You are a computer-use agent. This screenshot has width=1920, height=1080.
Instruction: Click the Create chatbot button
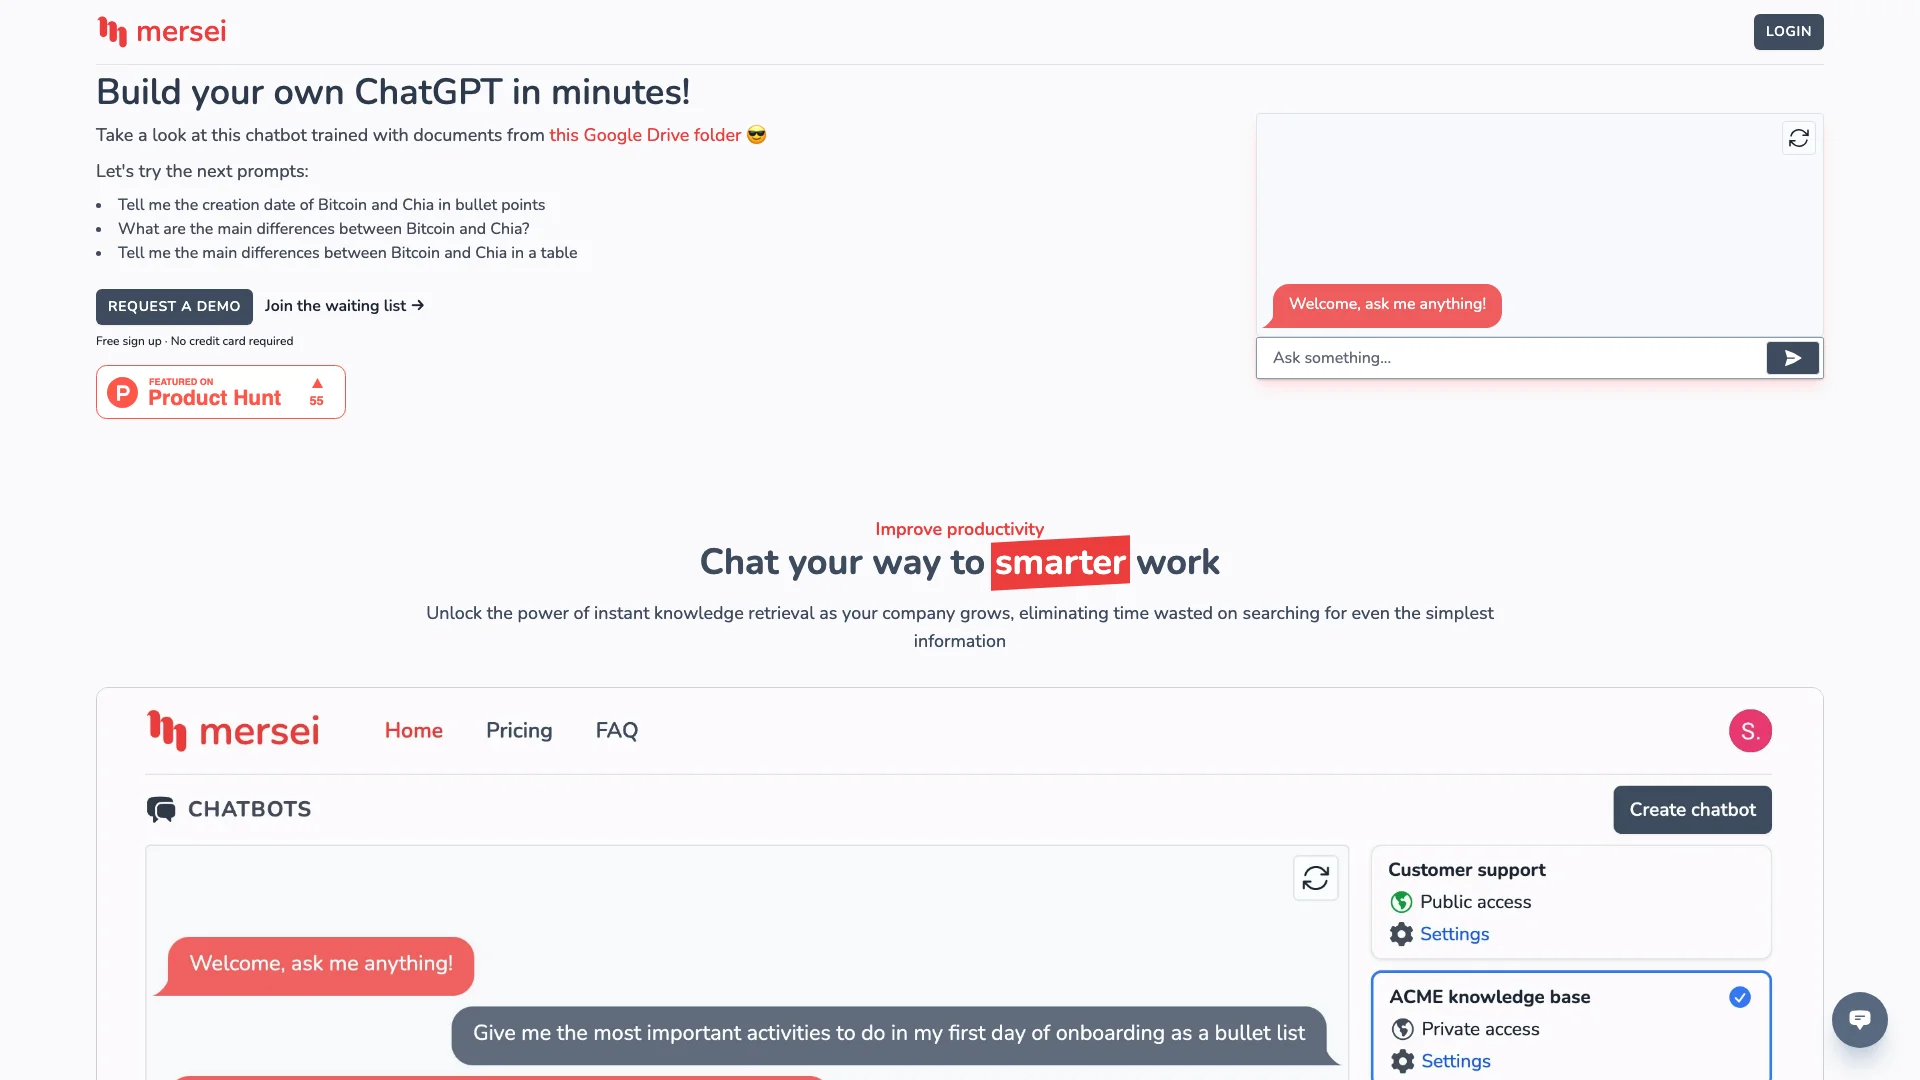1692,810
